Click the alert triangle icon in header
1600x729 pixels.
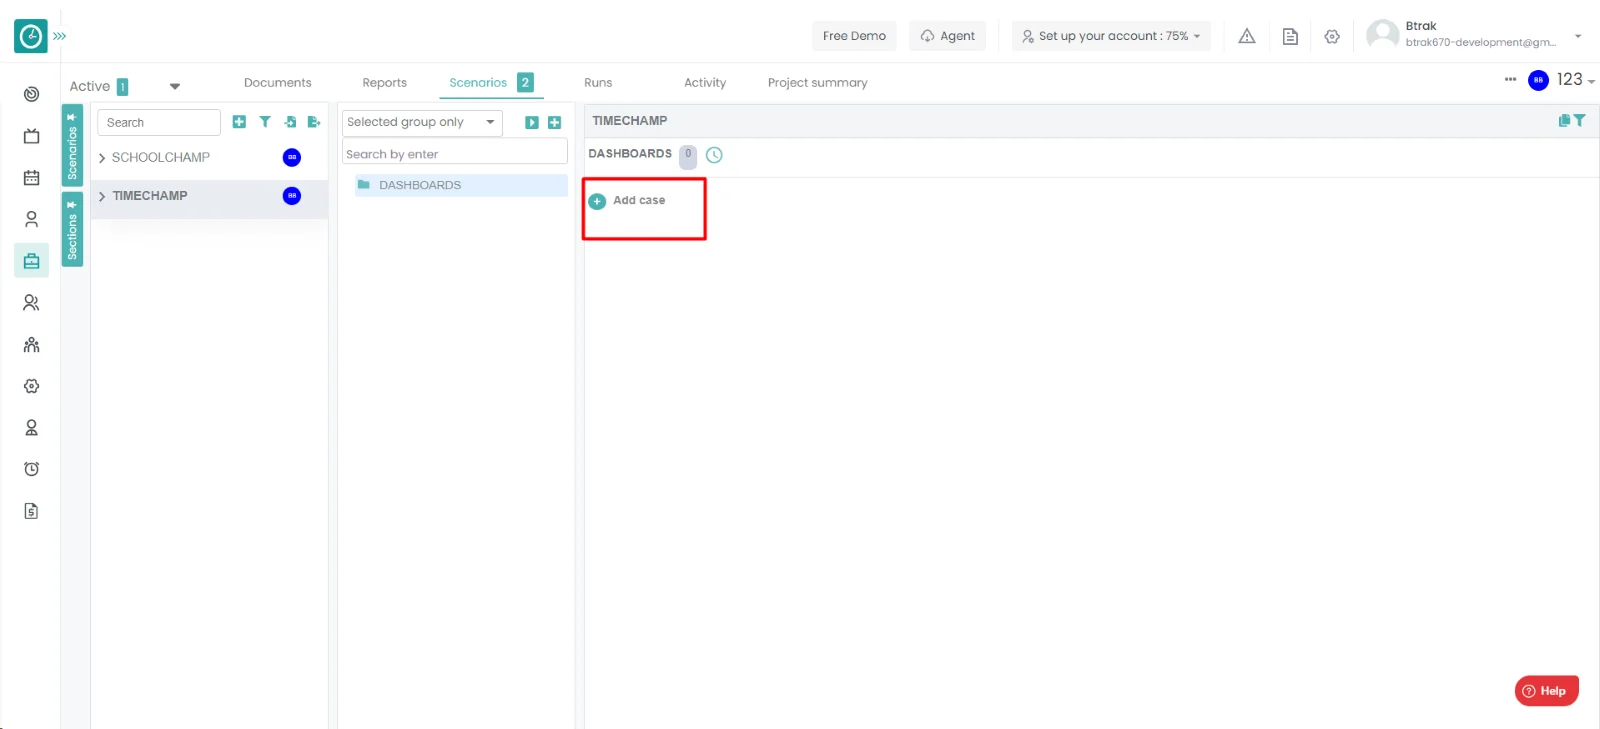[1247, 36]
